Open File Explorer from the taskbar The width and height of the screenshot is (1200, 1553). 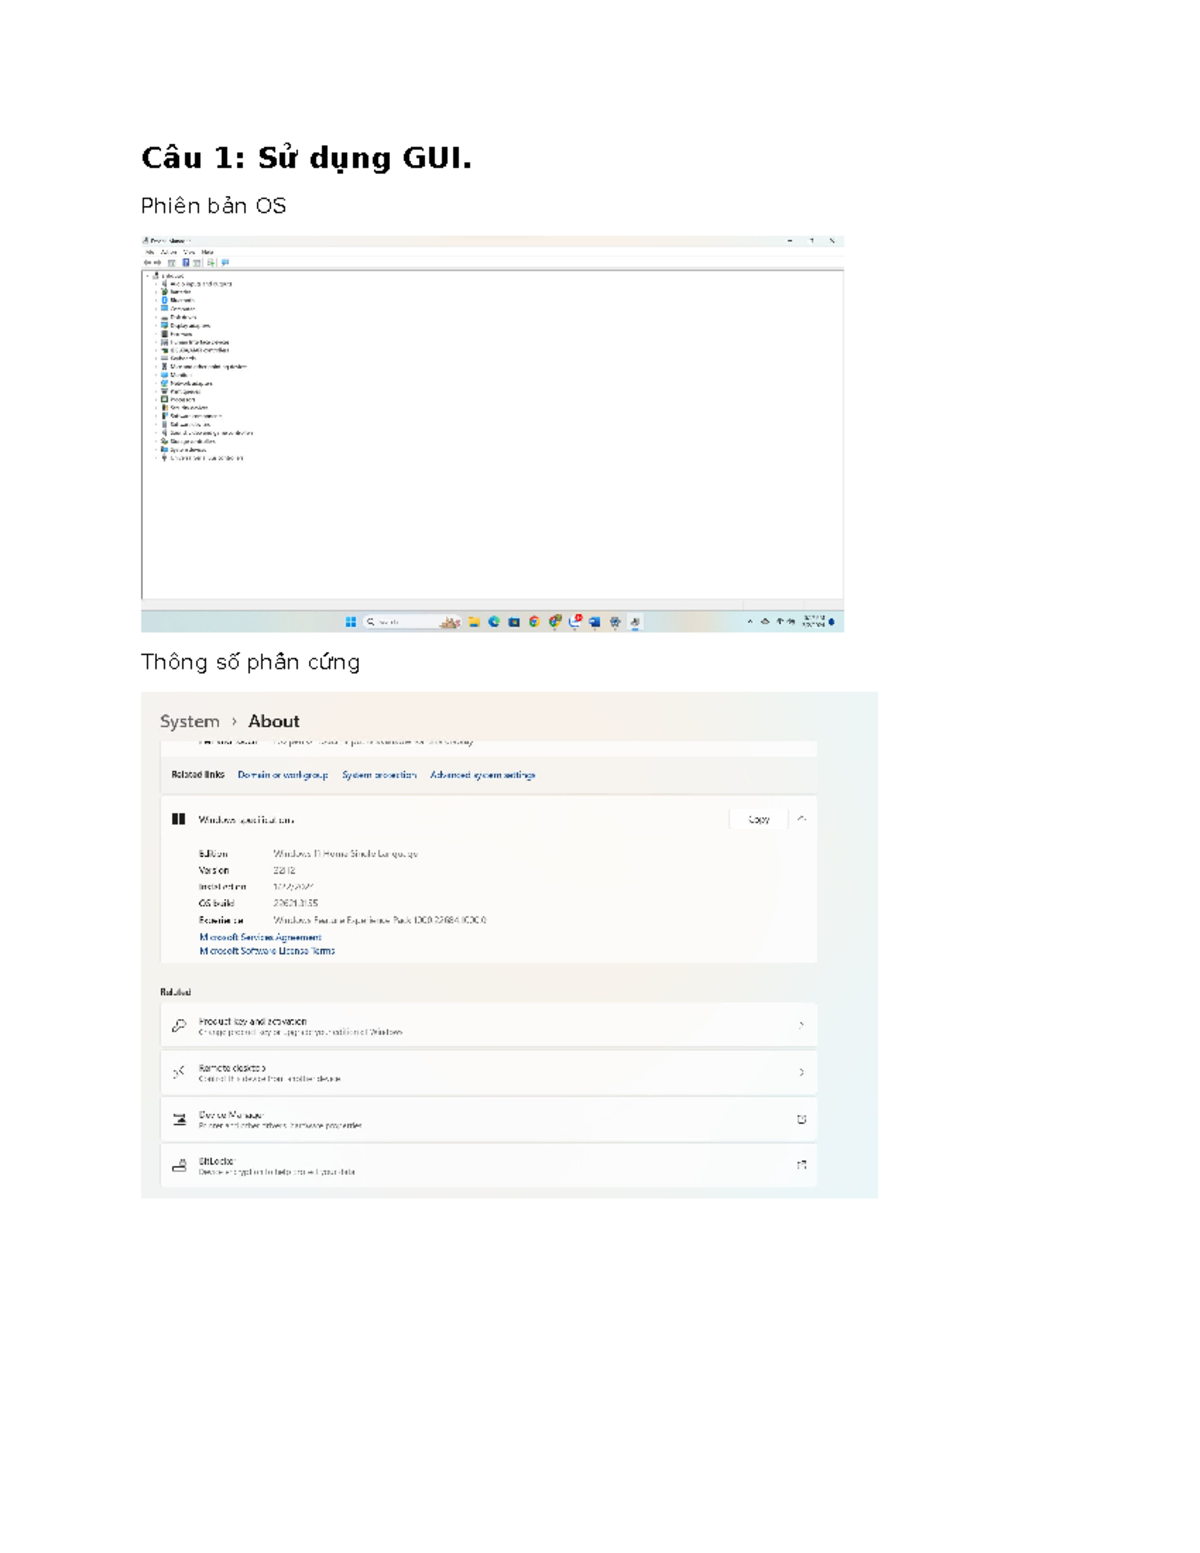click(x=474, y=622)
